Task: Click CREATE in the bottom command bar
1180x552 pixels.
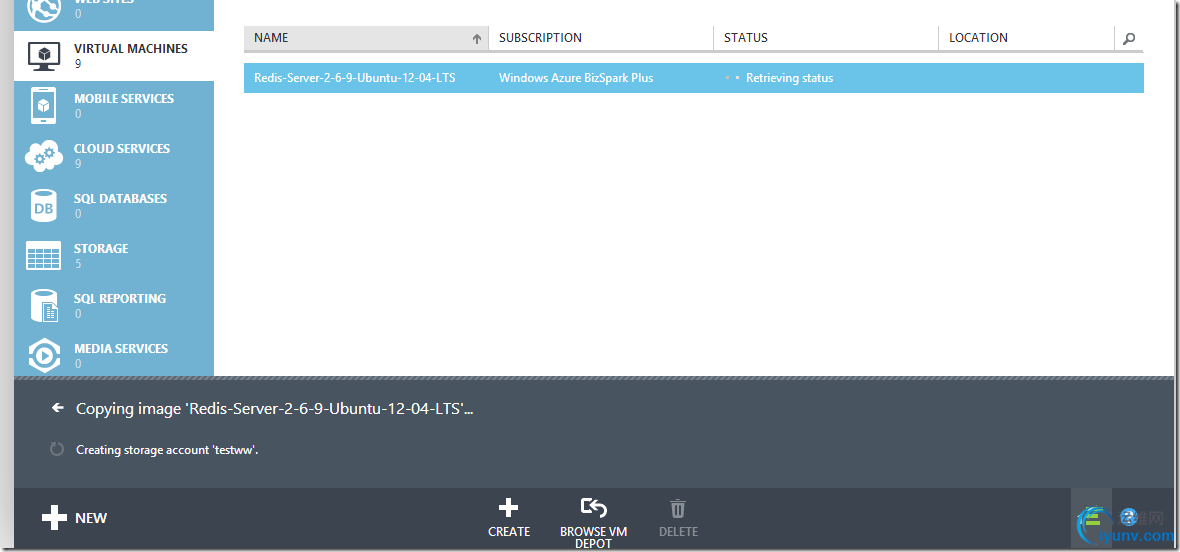Action: coord(509,518)
